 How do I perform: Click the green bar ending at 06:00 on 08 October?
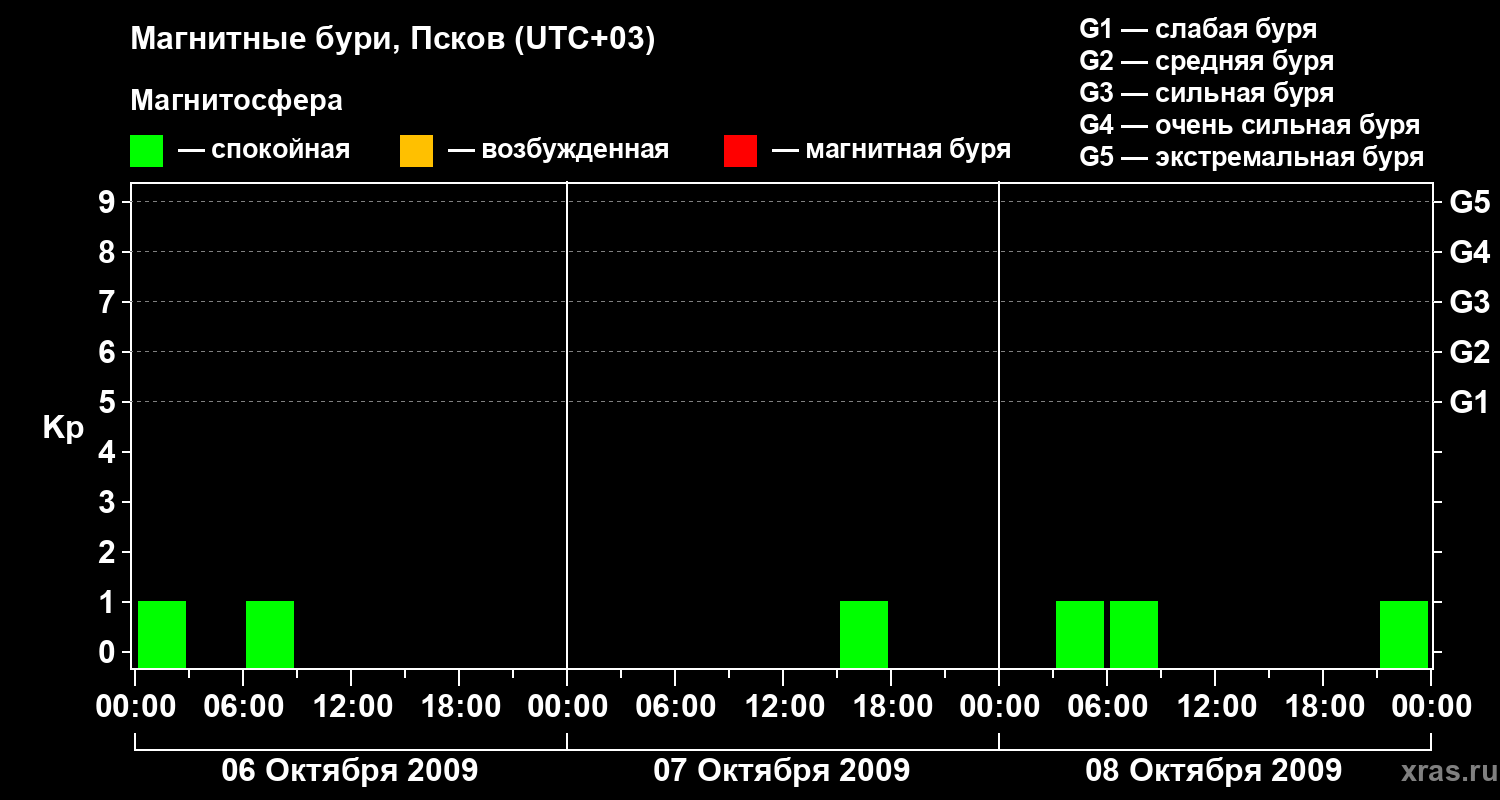point(1080,634)
